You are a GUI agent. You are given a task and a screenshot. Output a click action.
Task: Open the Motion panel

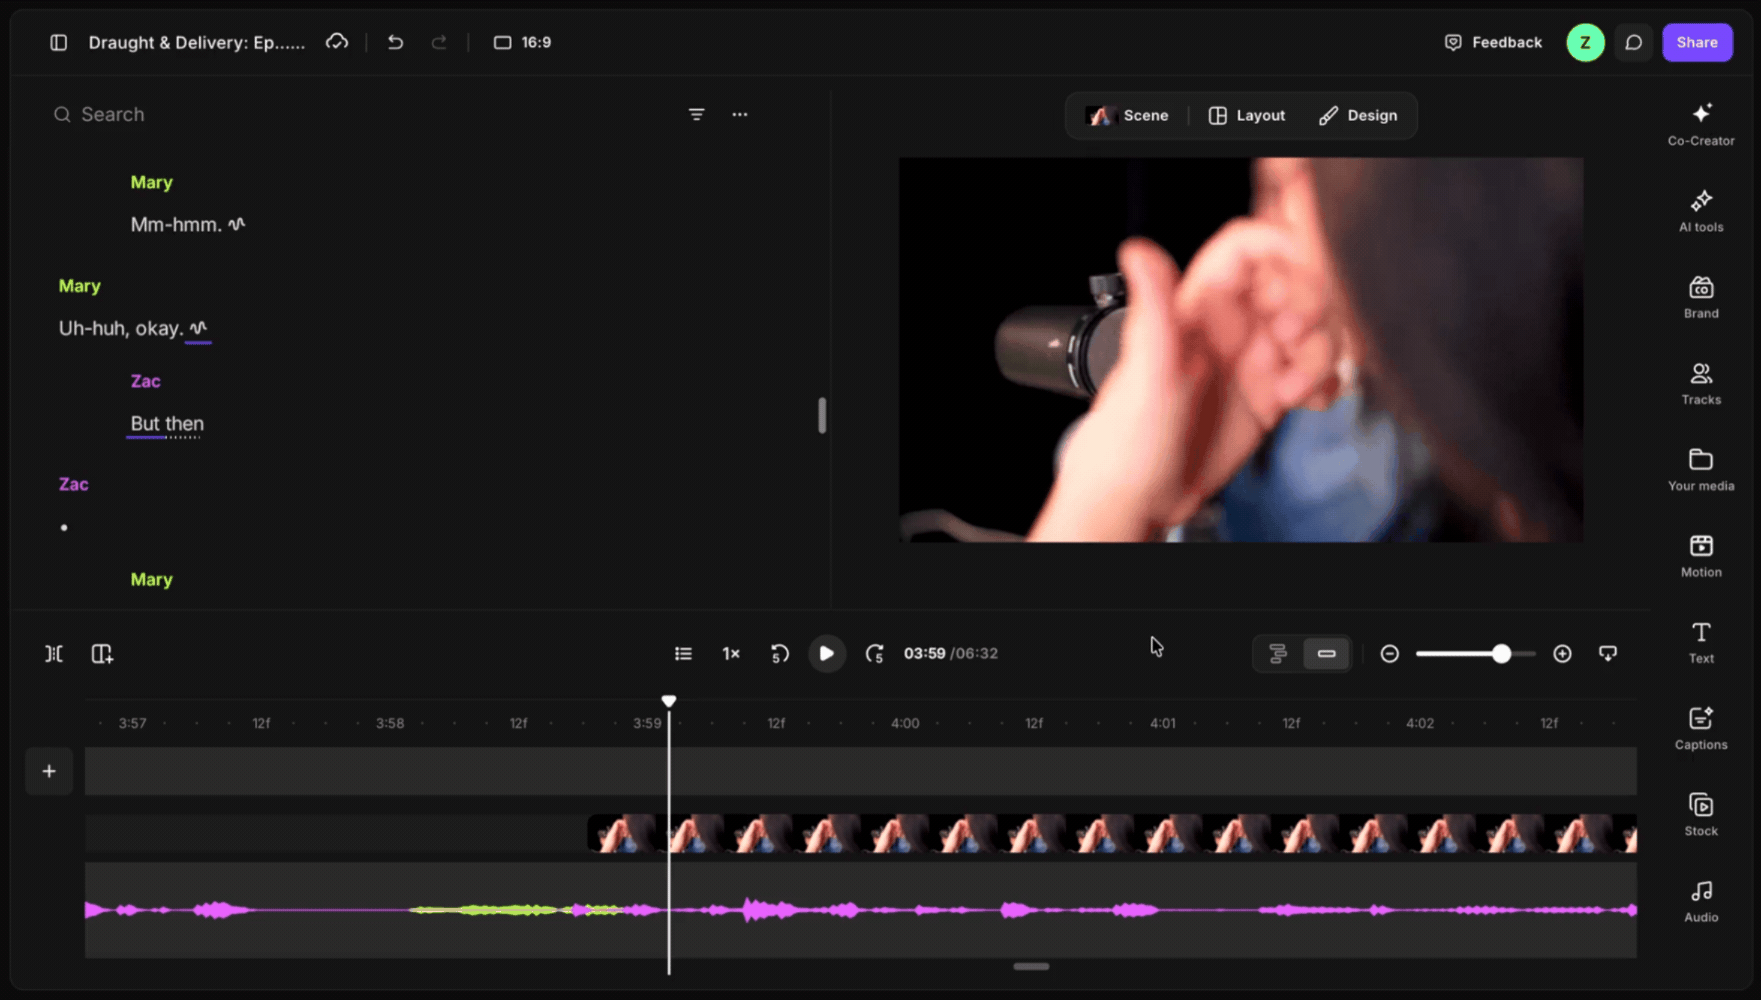(x=1701, y=555)
